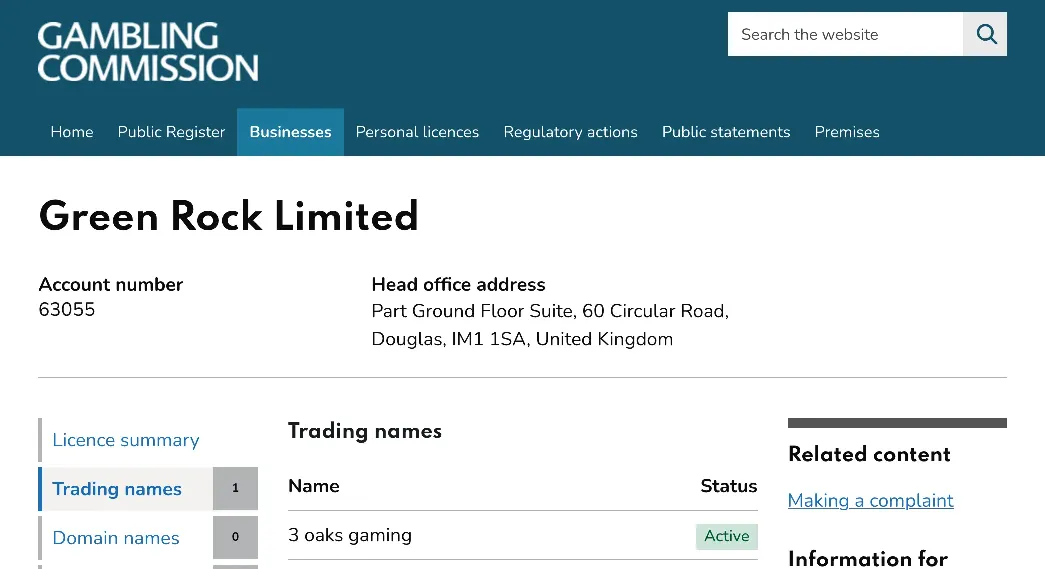
Task: Click the Status column header
Action: point(728,486)
